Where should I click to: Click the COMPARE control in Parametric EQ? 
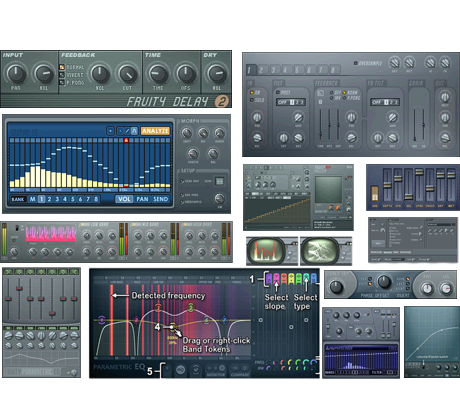pos(240,370)
